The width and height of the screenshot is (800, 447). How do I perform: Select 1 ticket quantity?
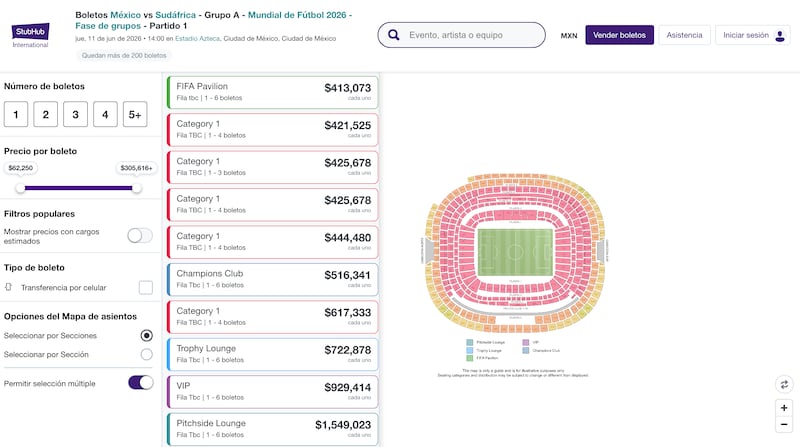(16, 115)
